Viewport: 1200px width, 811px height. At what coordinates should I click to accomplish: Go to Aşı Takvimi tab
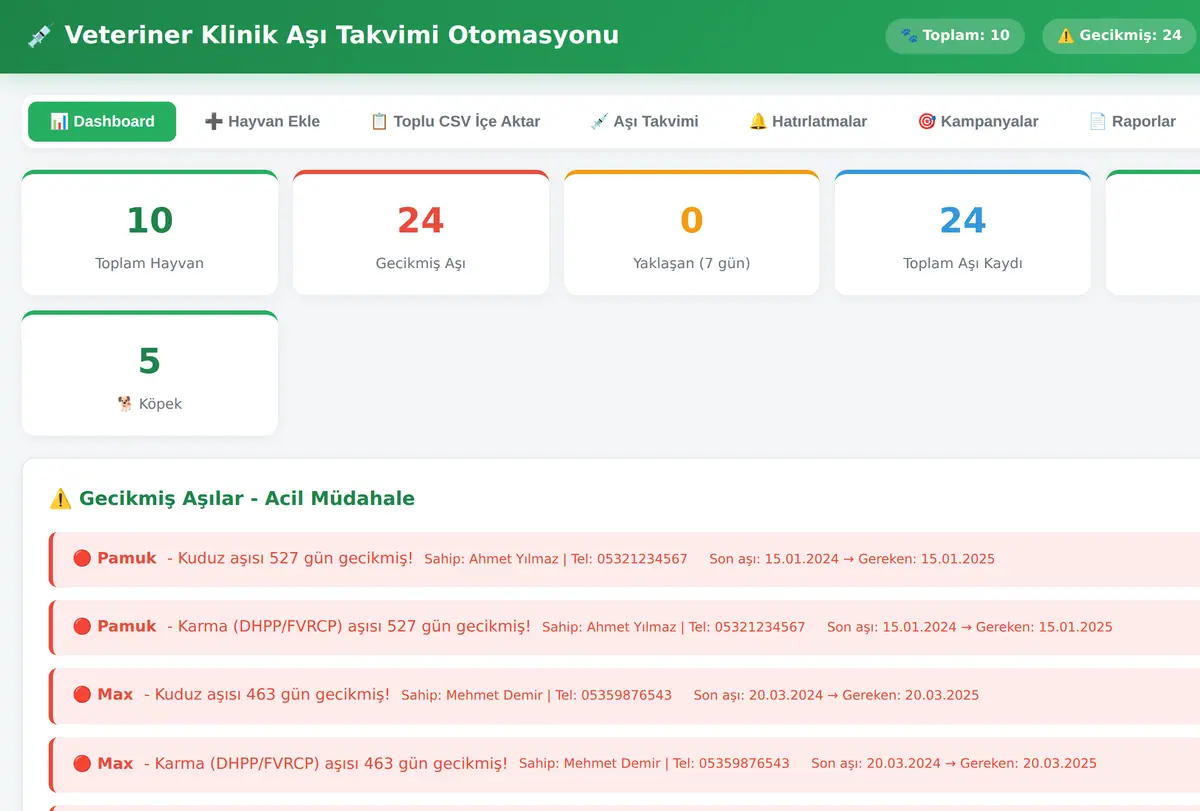644,121
